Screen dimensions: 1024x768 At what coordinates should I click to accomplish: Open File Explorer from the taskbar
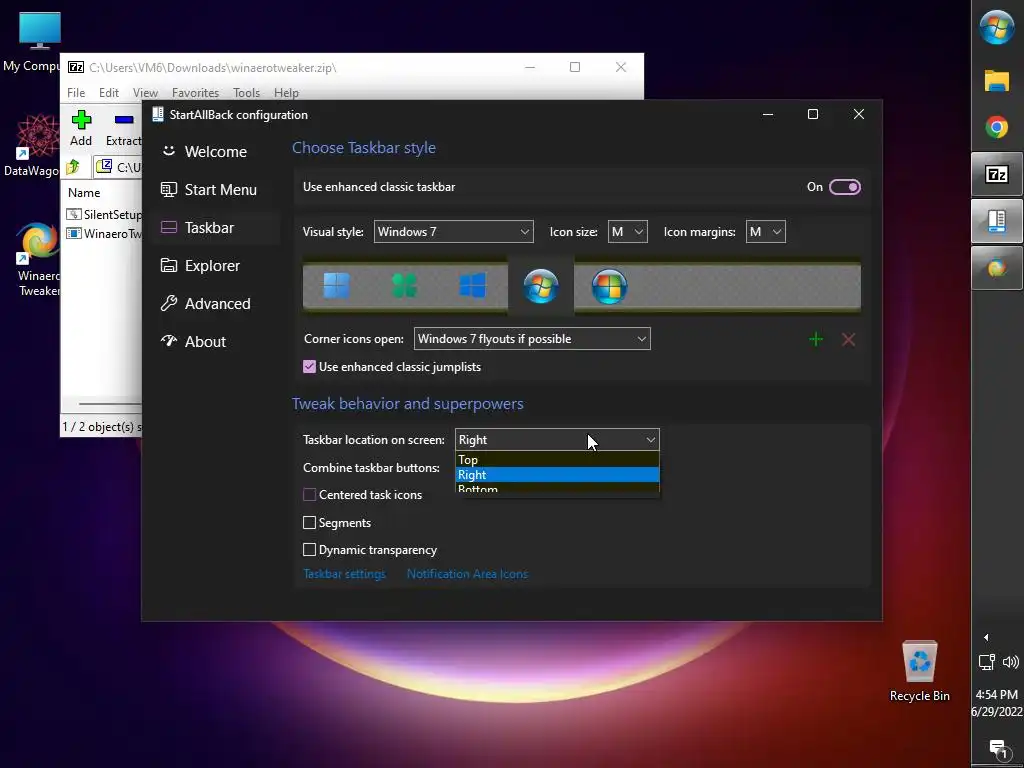coord(997,80)
